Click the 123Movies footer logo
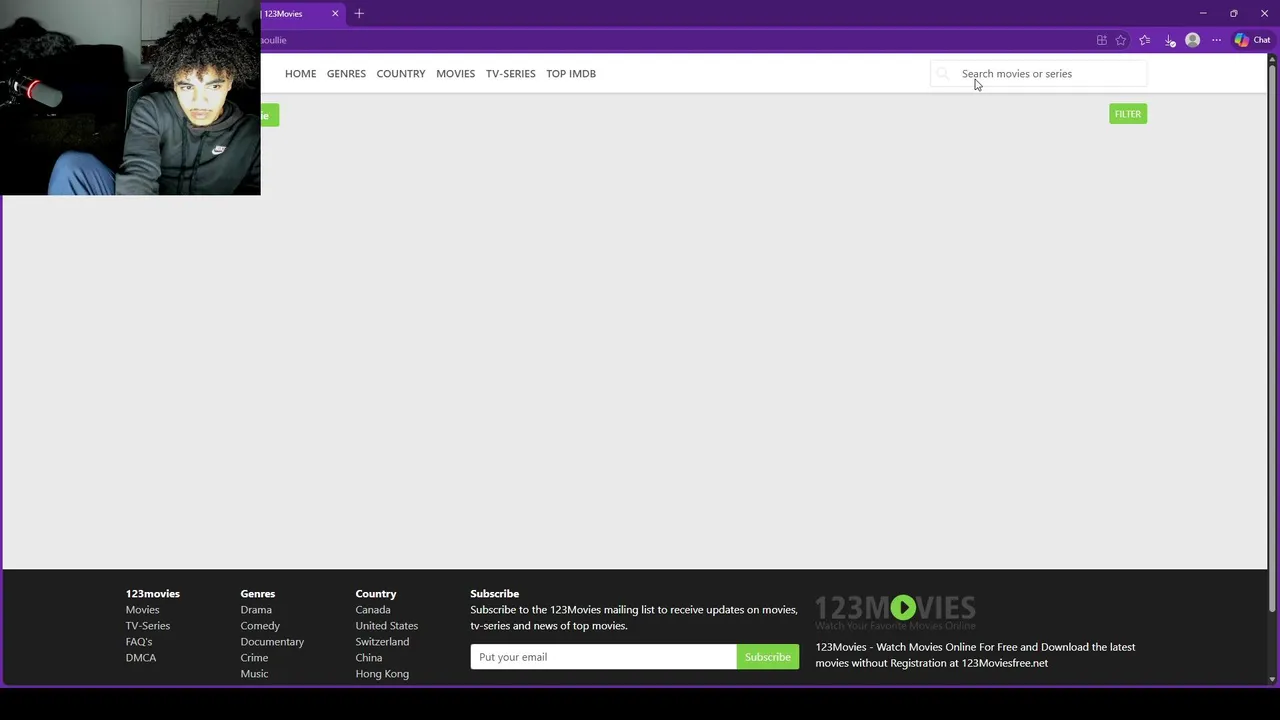Viewport: 1280px width, 720px height. click(895, 610)
